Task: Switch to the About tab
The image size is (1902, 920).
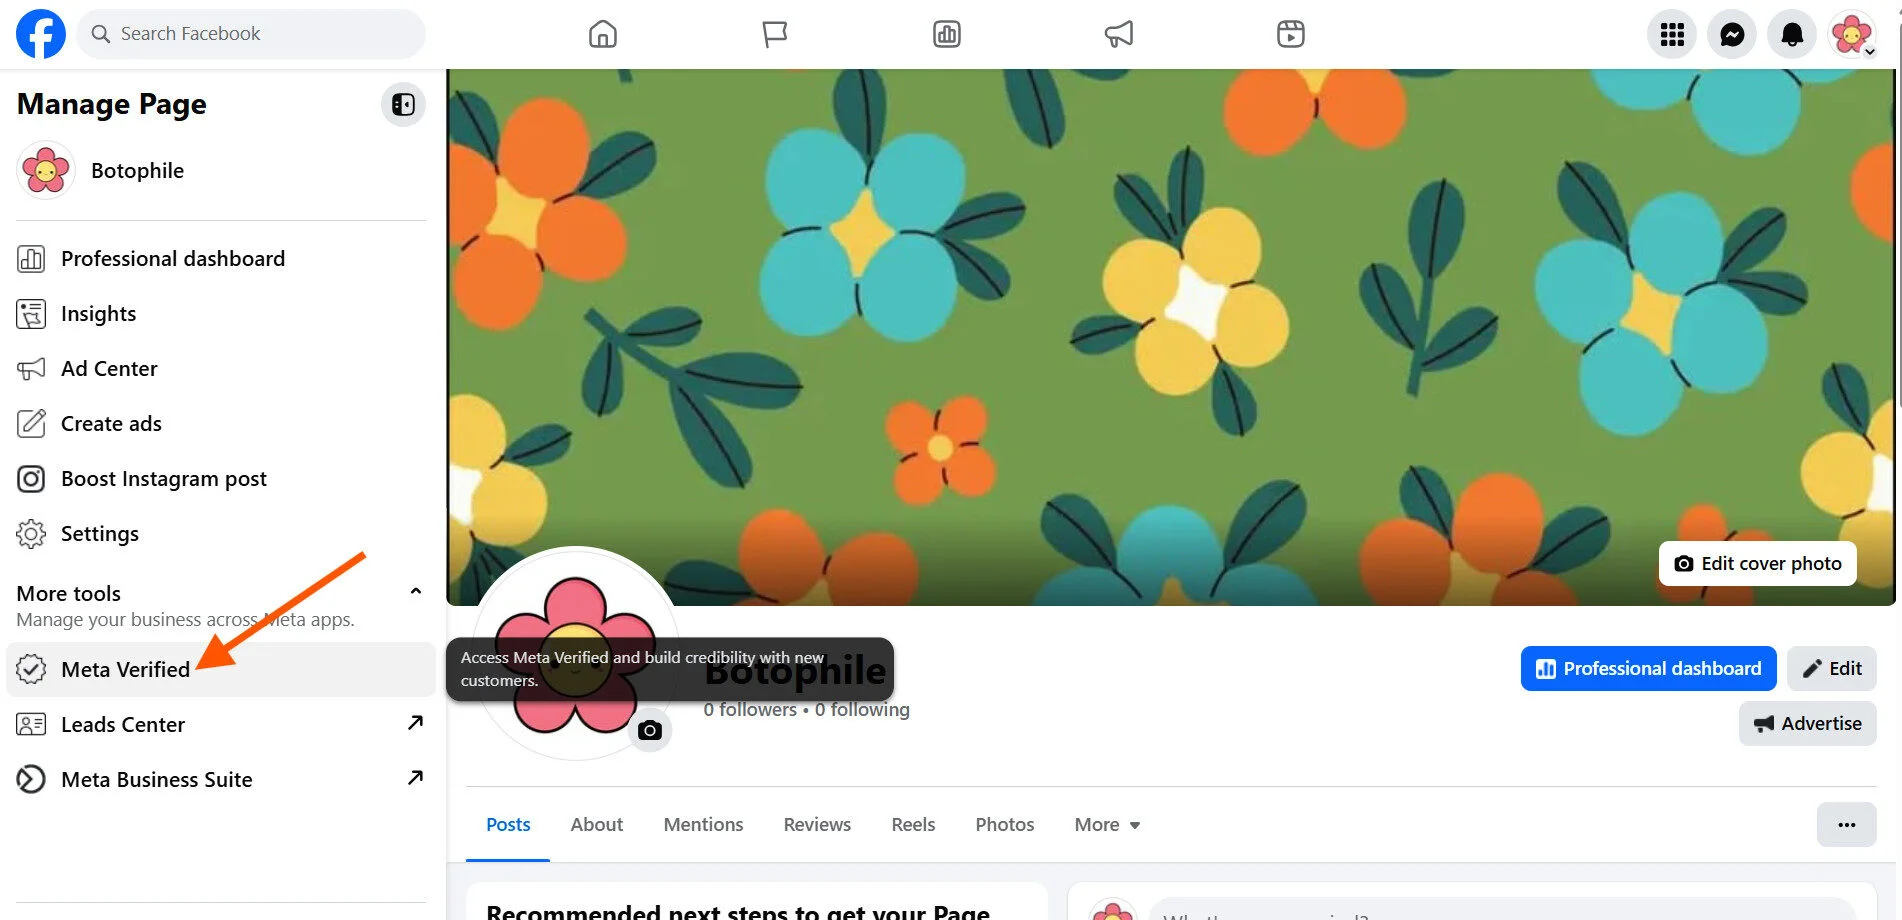Action: [596, 825]
